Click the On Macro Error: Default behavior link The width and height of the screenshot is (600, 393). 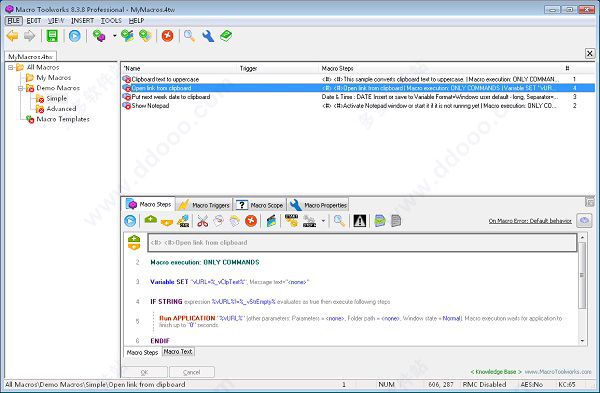coord(530,221)
